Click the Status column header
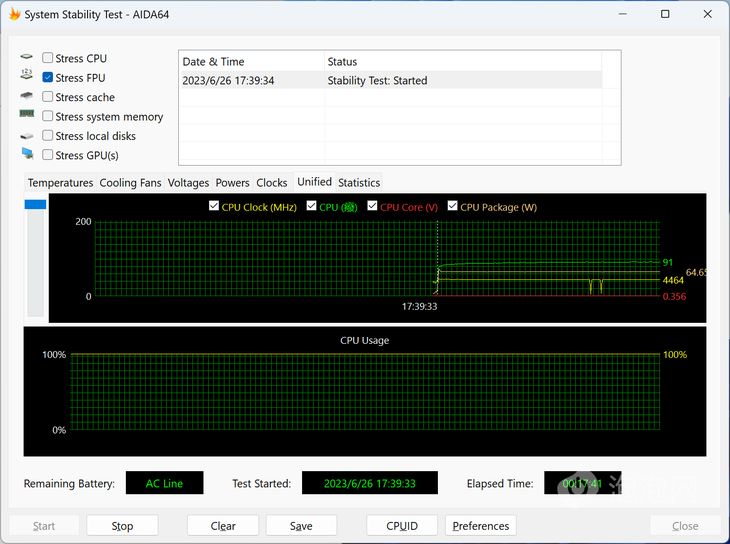 tap(463, 61)
